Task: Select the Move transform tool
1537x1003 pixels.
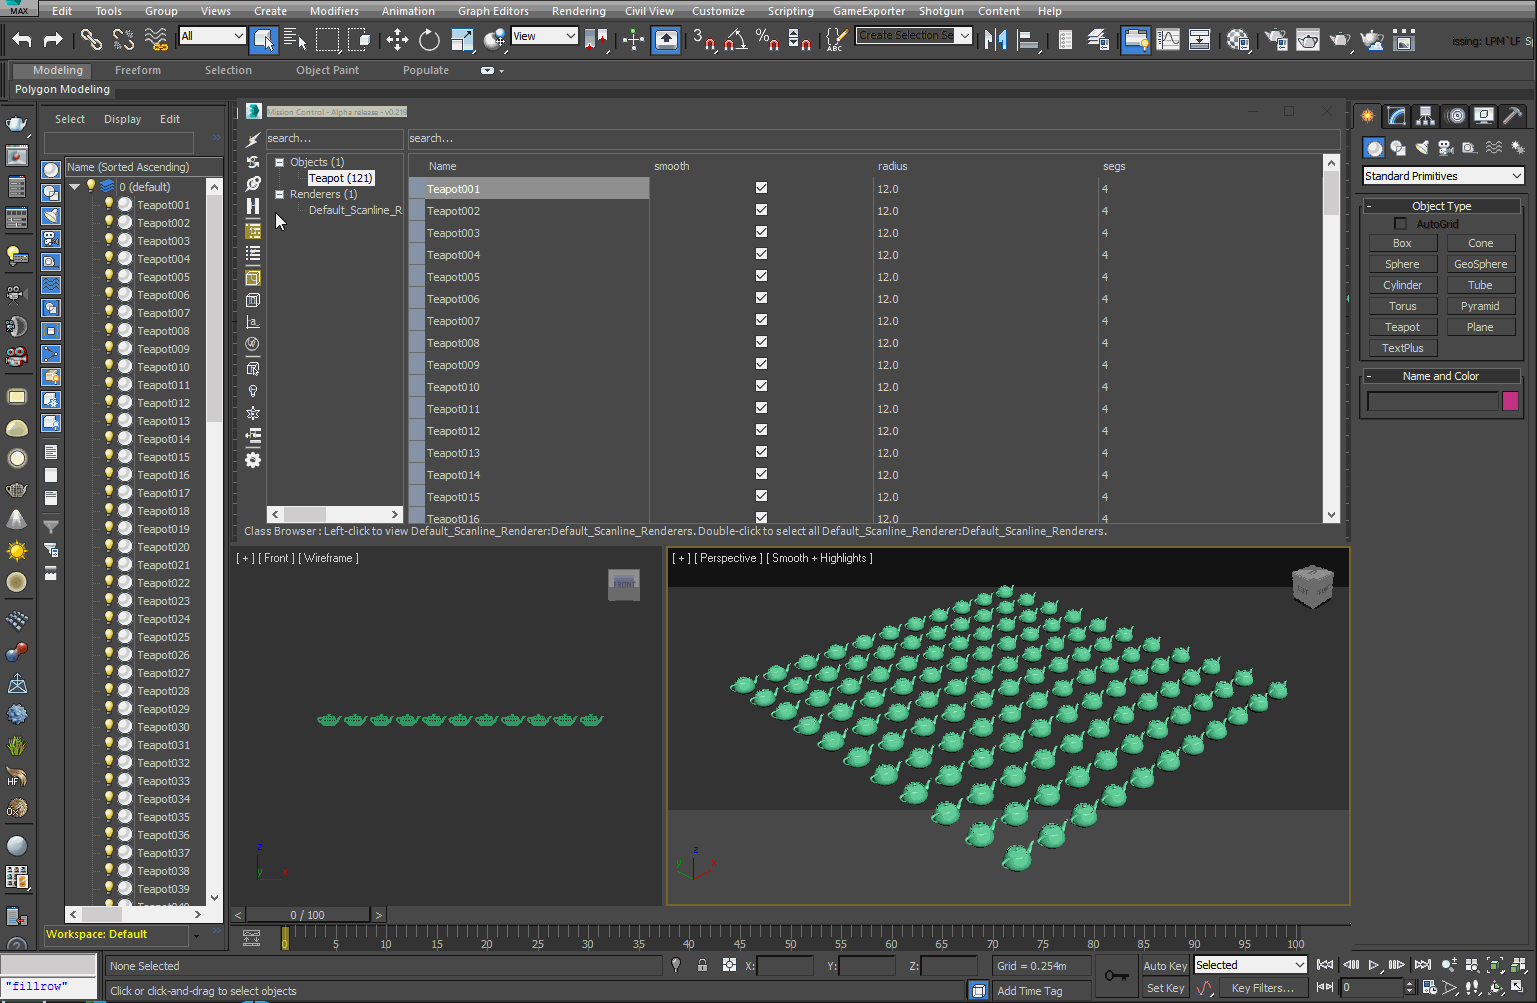Action: tap(397, 40)
